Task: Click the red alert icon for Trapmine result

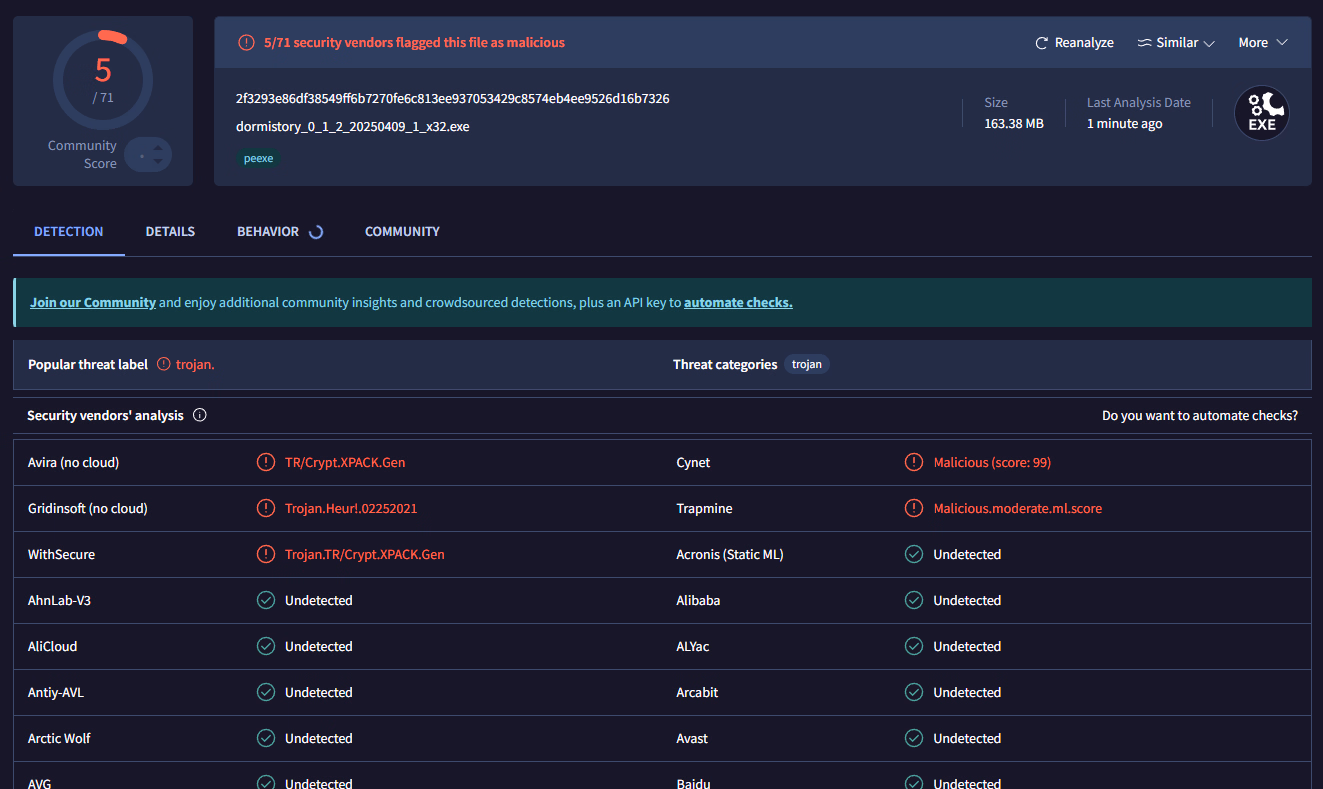Action: coord(914,509)
